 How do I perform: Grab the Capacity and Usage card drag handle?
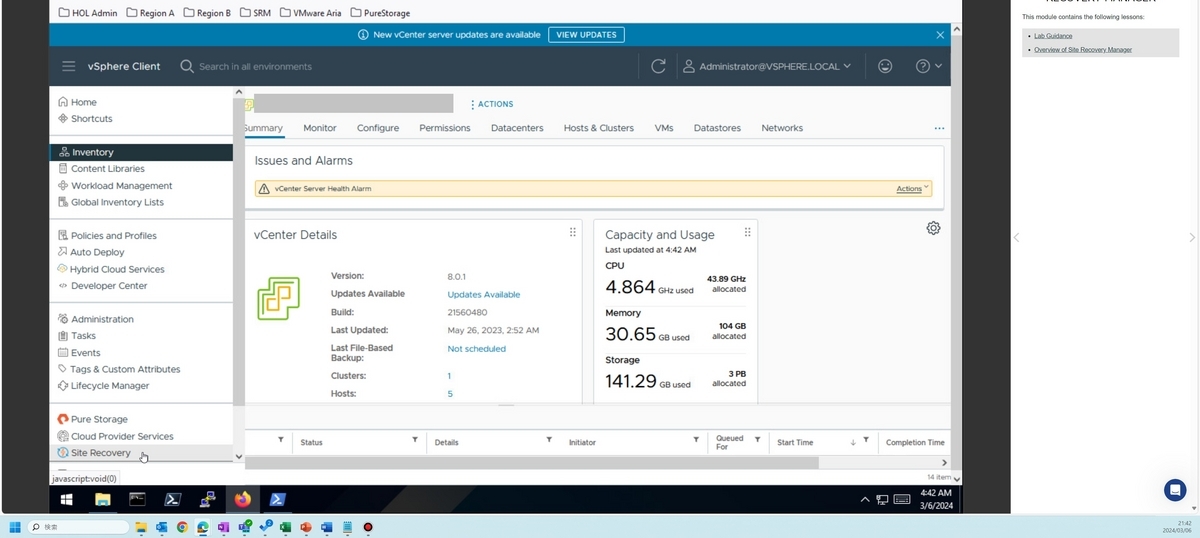[747, 232]
